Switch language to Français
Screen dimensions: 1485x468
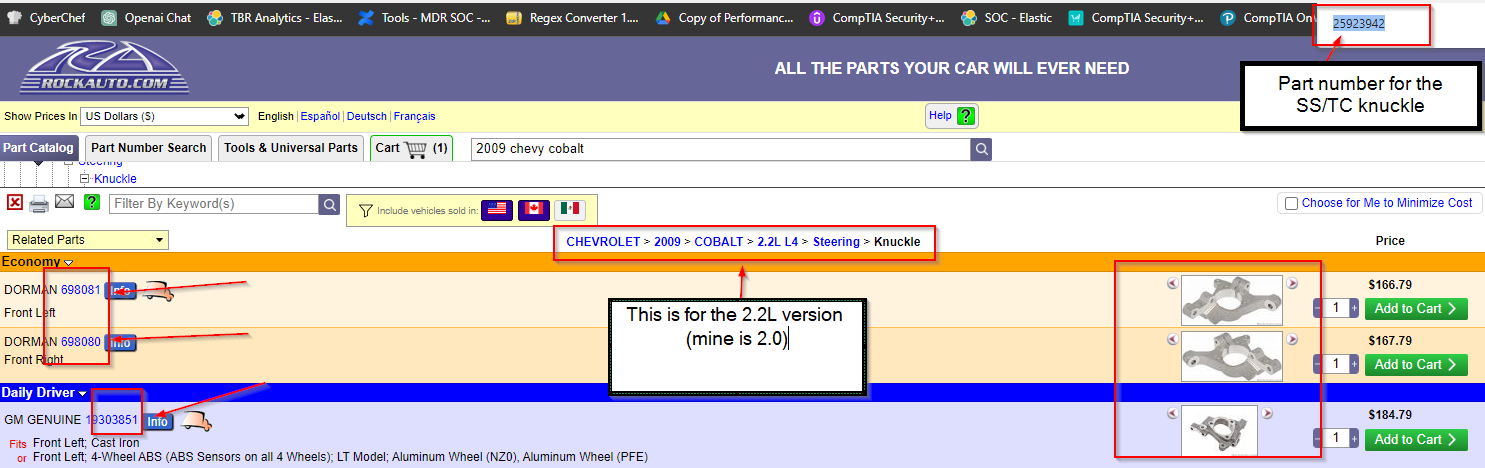point(414,116)
